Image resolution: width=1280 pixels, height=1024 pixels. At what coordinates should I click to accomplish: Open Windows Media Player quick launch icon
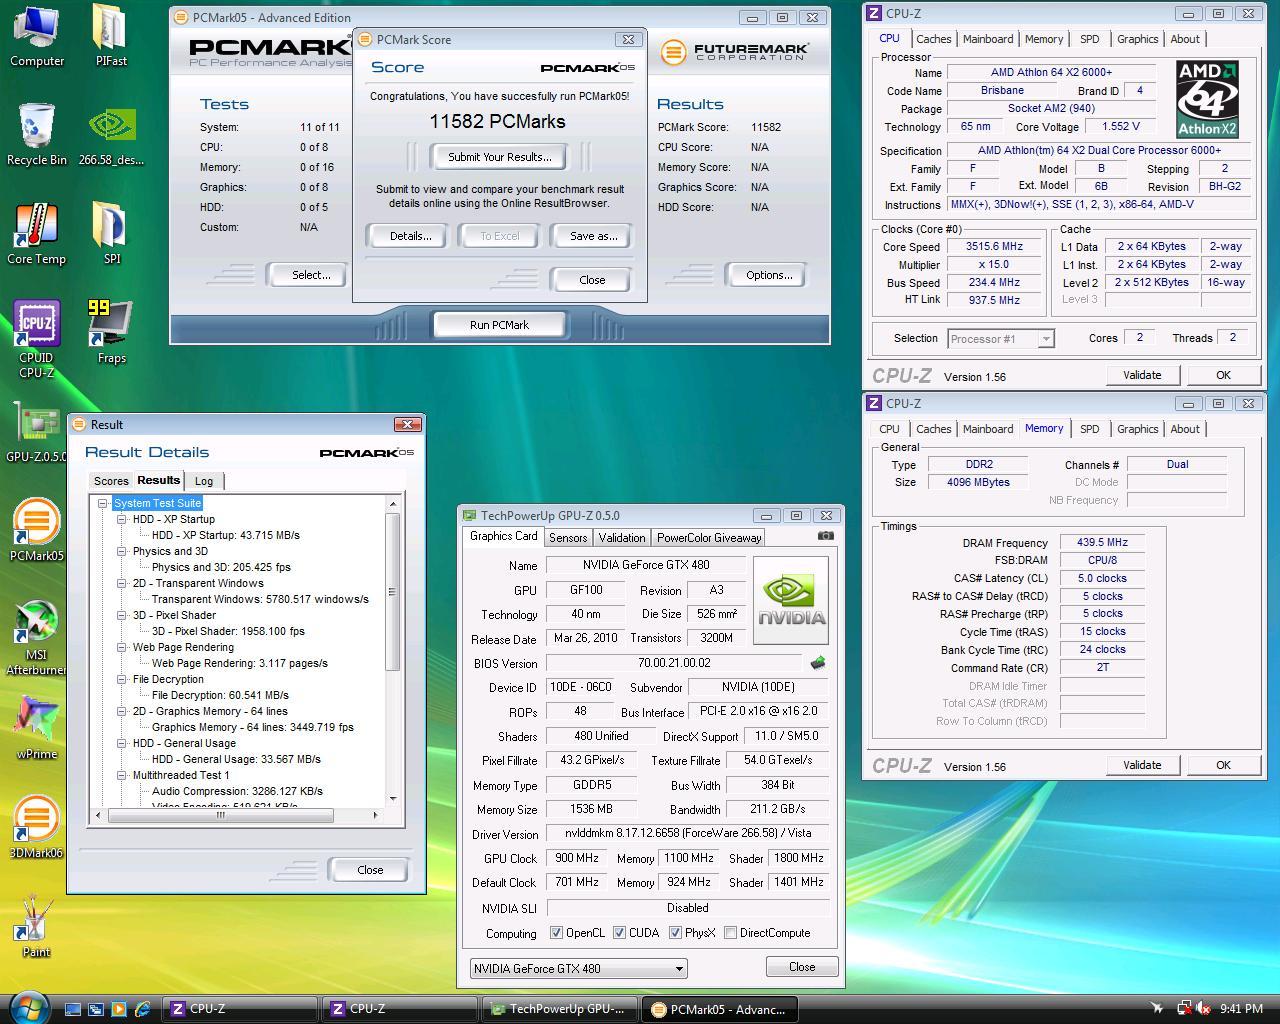119,1009
